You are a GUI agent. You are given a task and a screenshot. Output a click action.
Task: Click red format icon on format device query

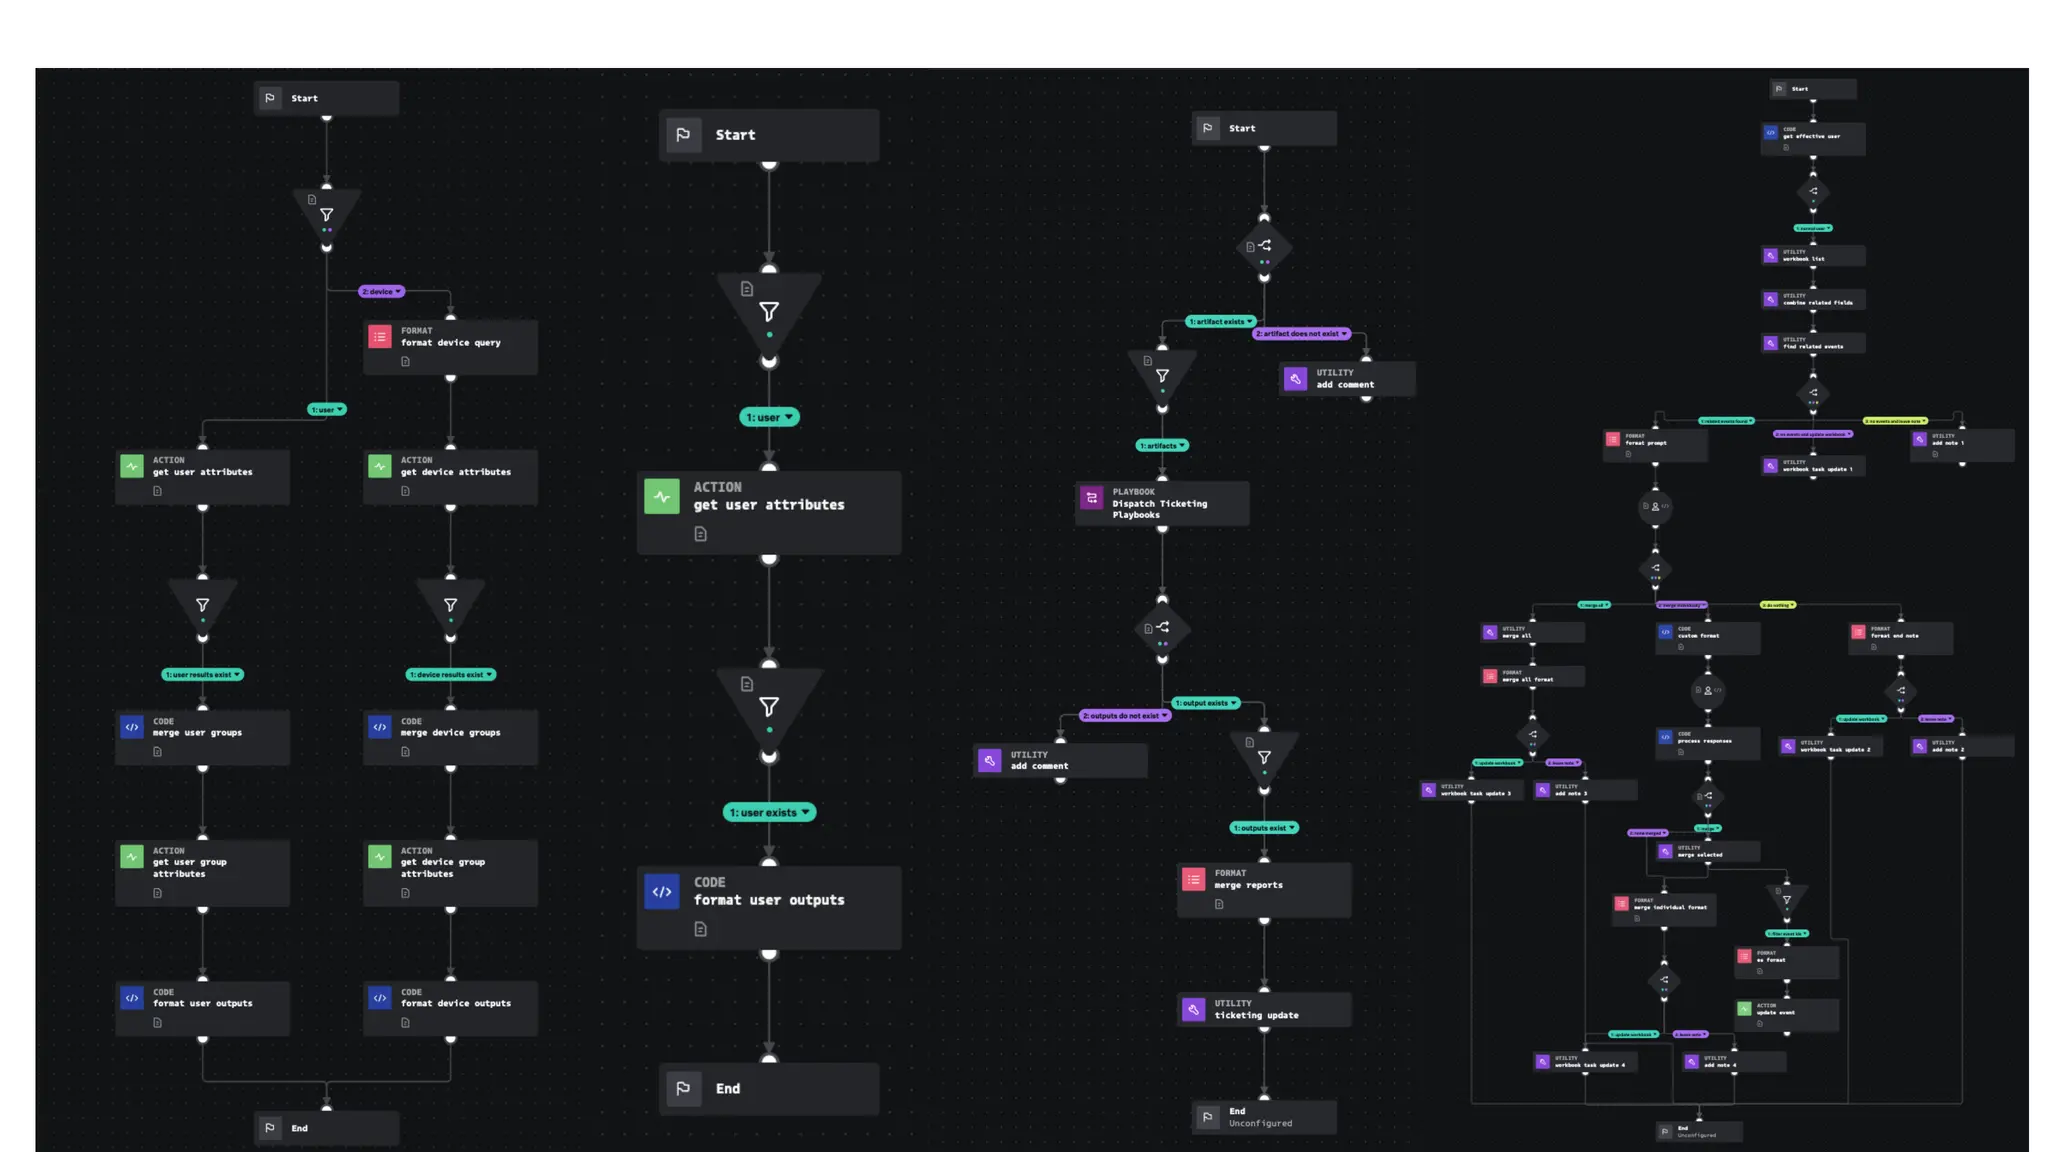[x=380, y=337]
